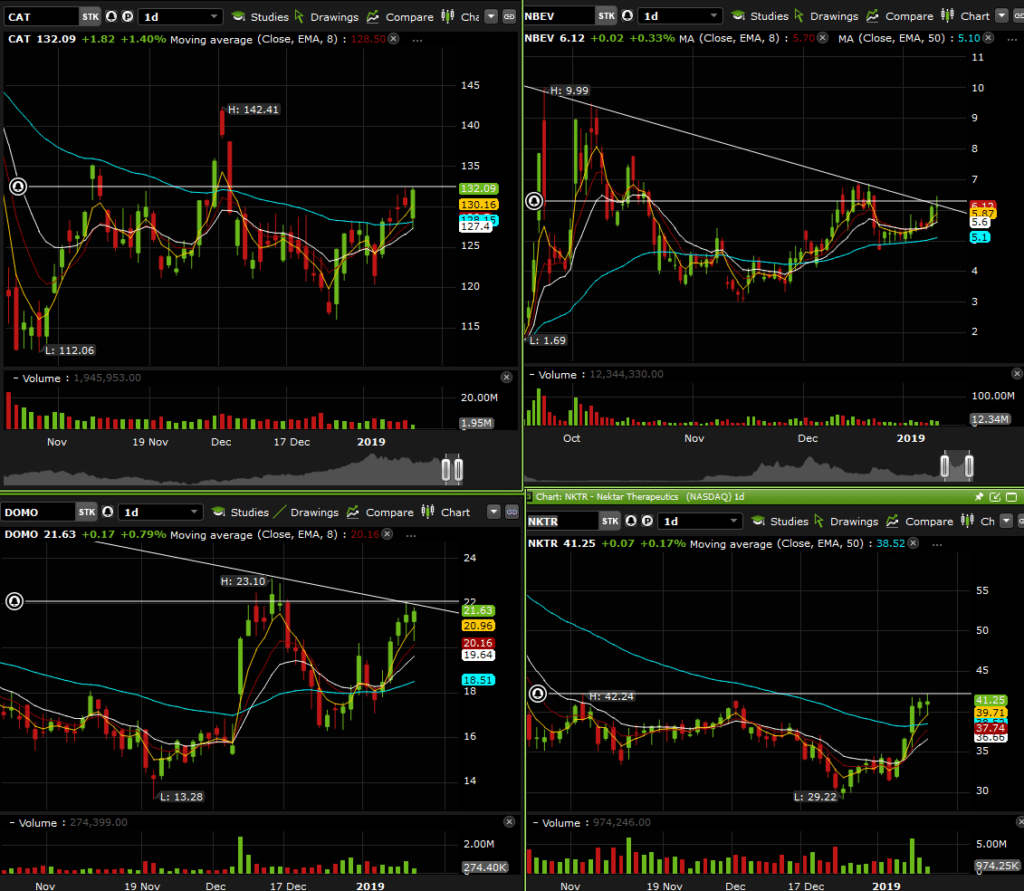1024x891 pixels.
Task: Click the alert bell icon in NKTR toolbar
Action: tap(631, 521)
